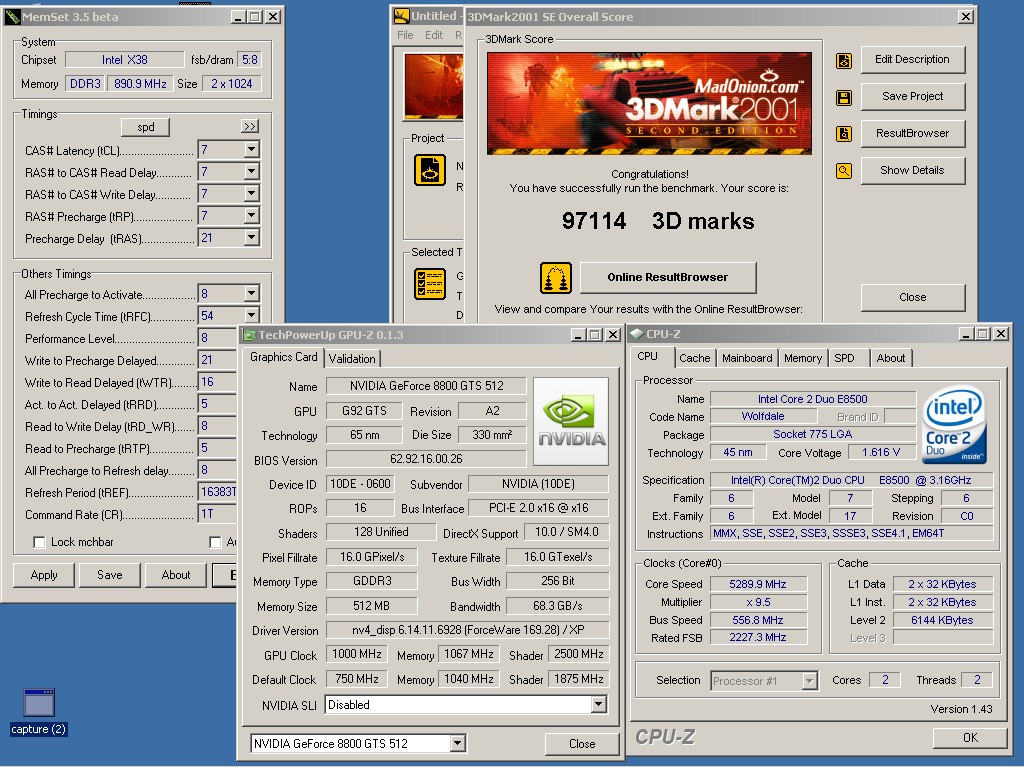The height and width of the screenshot is (768, 1024).
Task: Open the RAS# to CAS# Write Delay dropdown
Action: [251, 193]
